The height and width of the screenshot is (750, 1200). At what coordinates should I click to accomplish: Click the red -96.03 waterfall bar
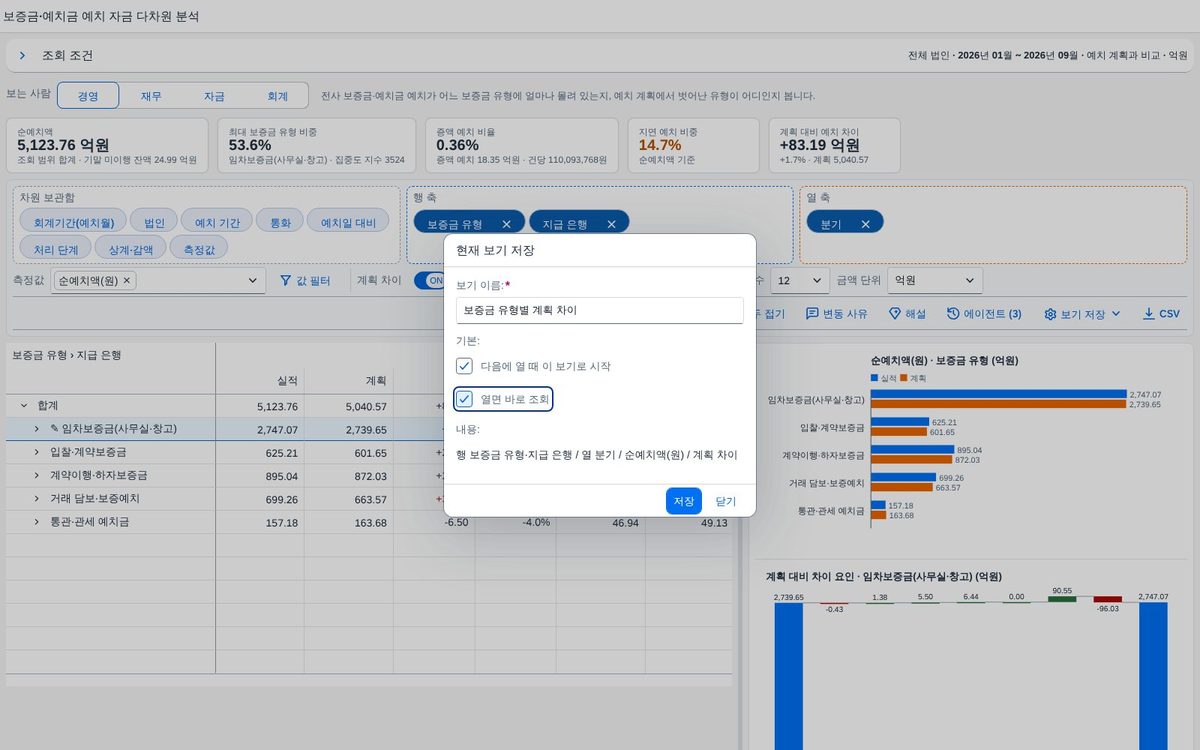click(1107, 599)
